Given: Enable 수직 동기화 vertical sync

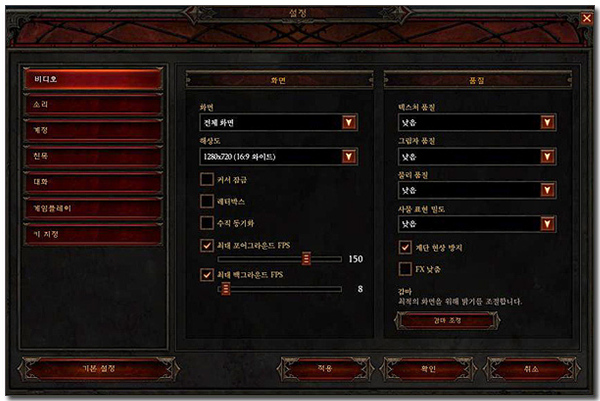Looking at the screenshot, I should 207,223.
